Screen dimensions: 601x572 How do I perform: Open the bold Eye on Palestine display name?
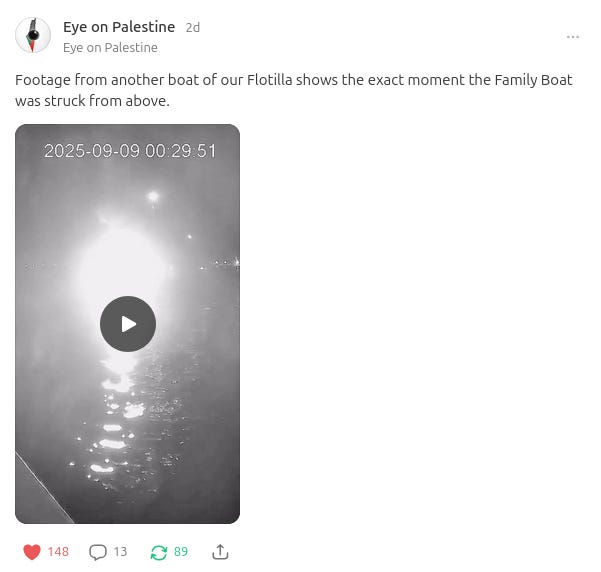tap(119, 27)
